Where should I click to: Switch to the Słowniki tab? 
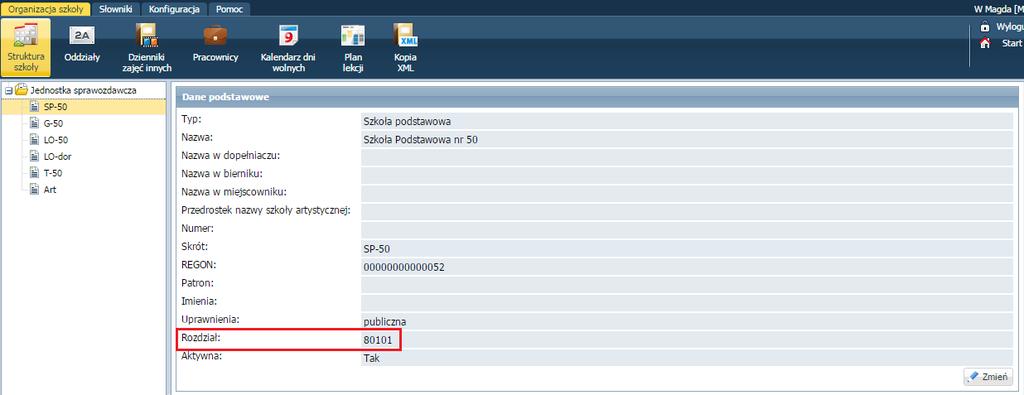click(116, 9)
